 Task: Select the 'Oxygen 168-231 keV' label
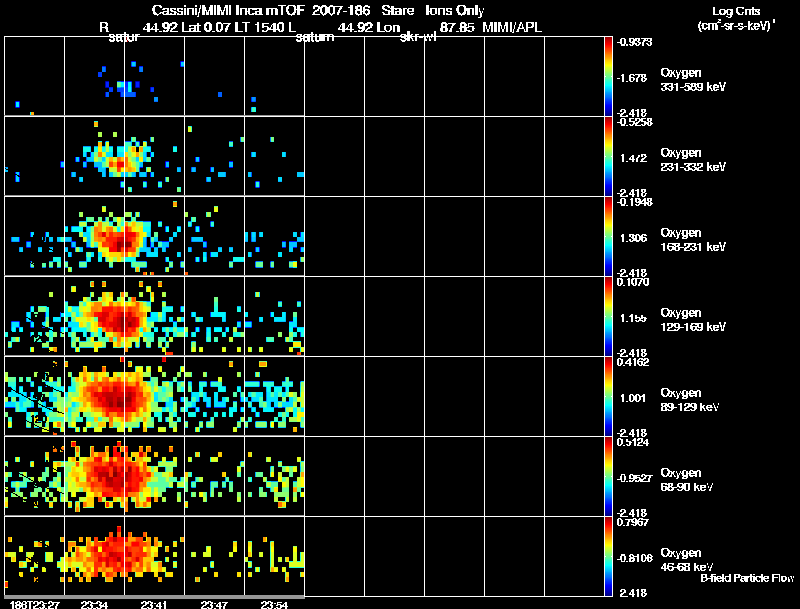coord(693,240)
